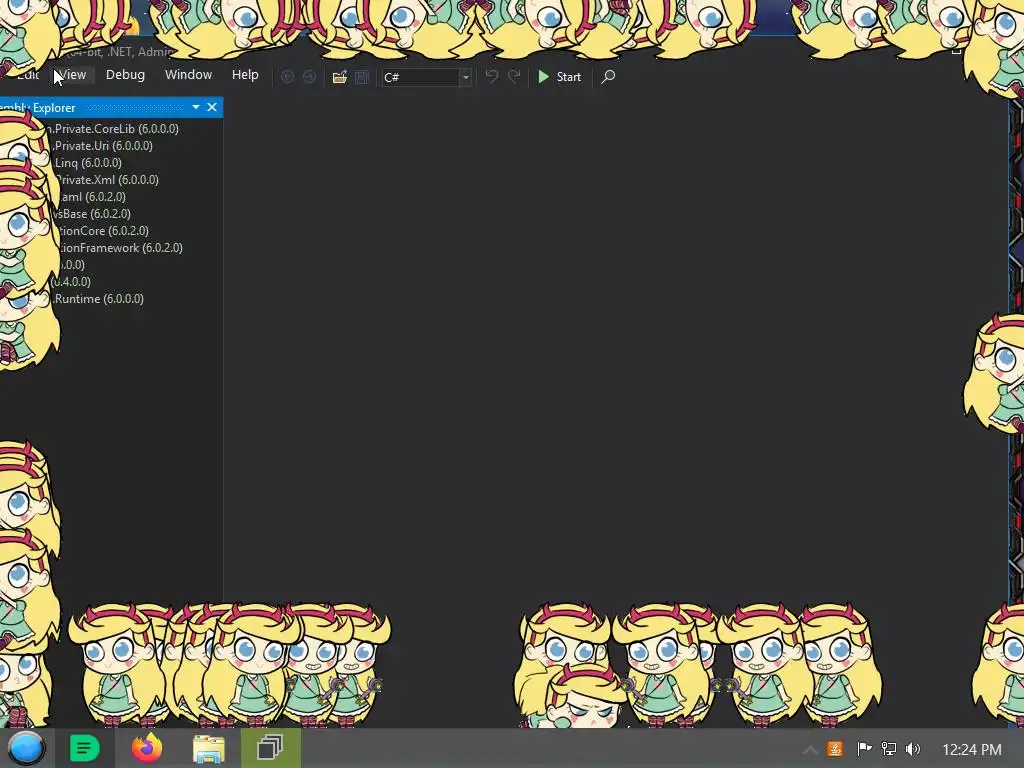Click the active stacked-windows taskbar icon
Screen dimensions: 1024x768
point(270,748)
